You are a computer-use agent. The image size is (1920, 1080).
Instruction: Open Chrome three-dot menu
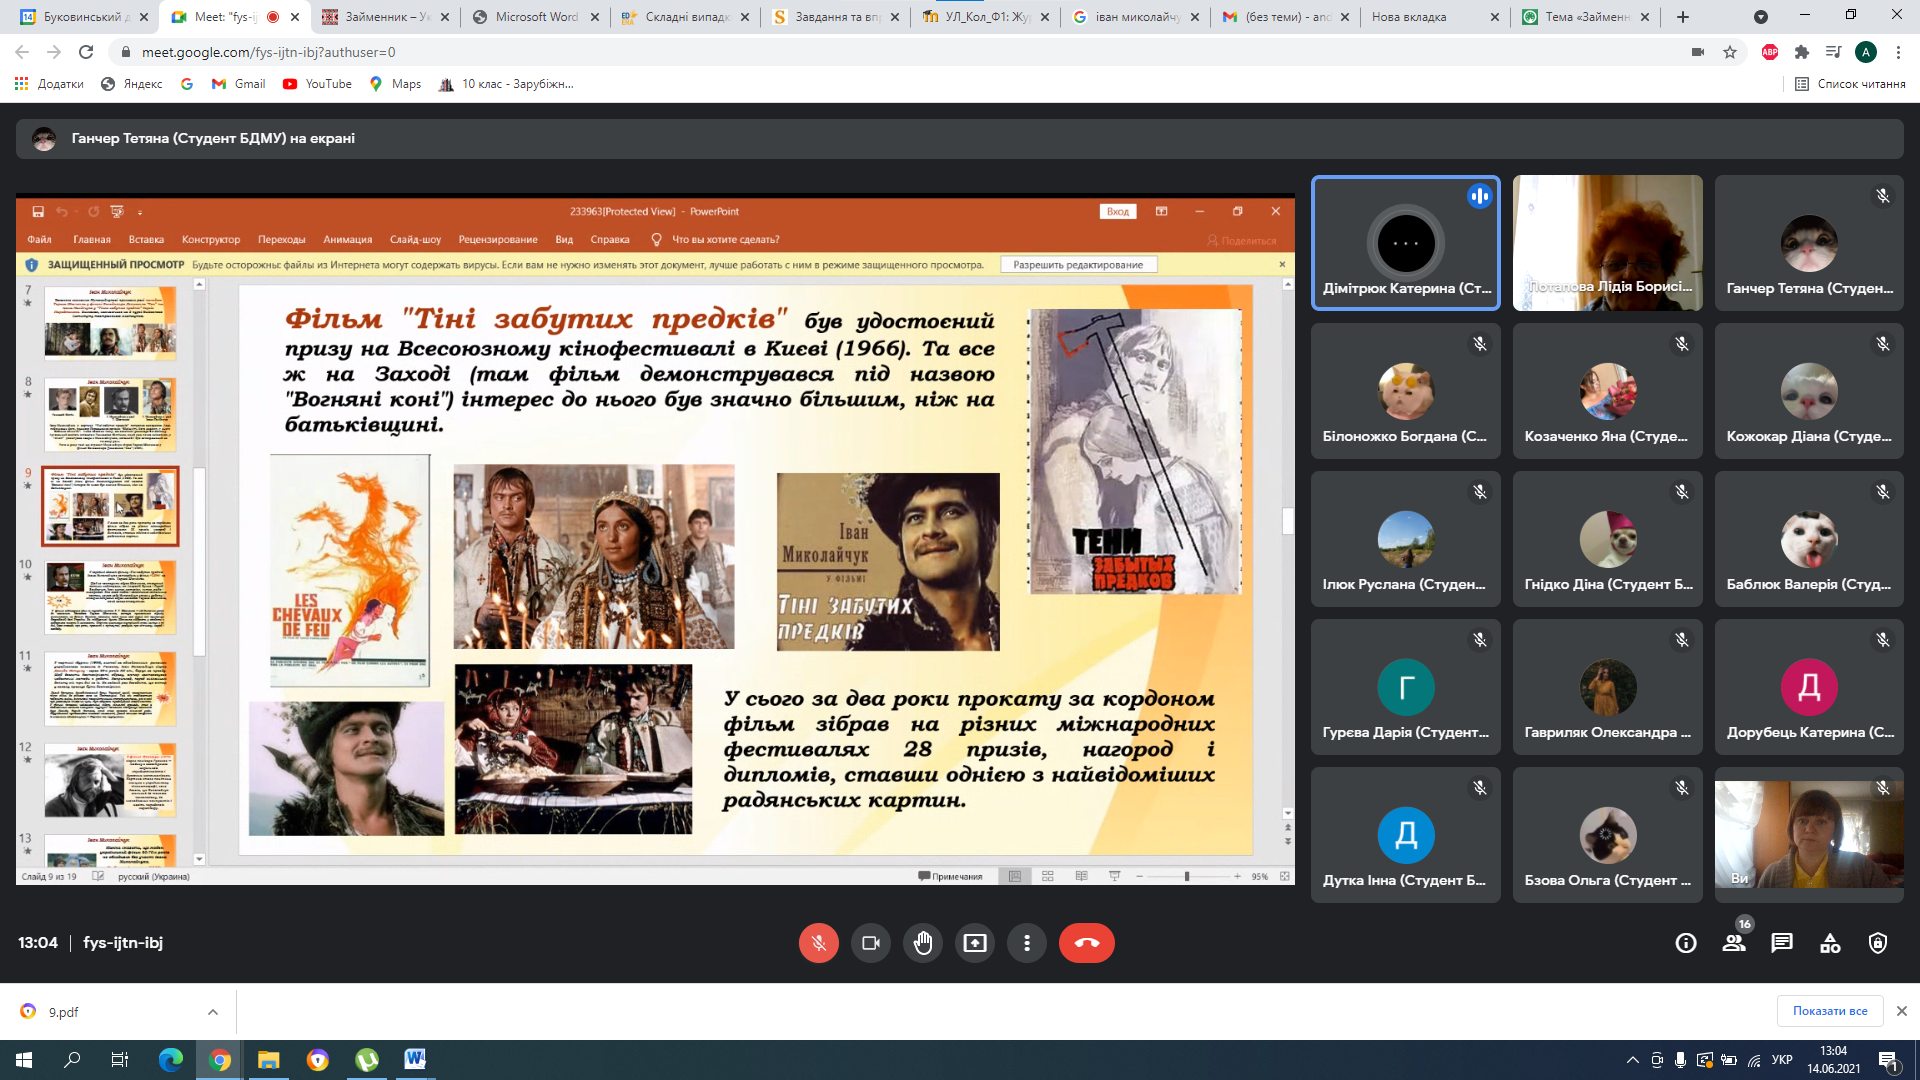1898,52
